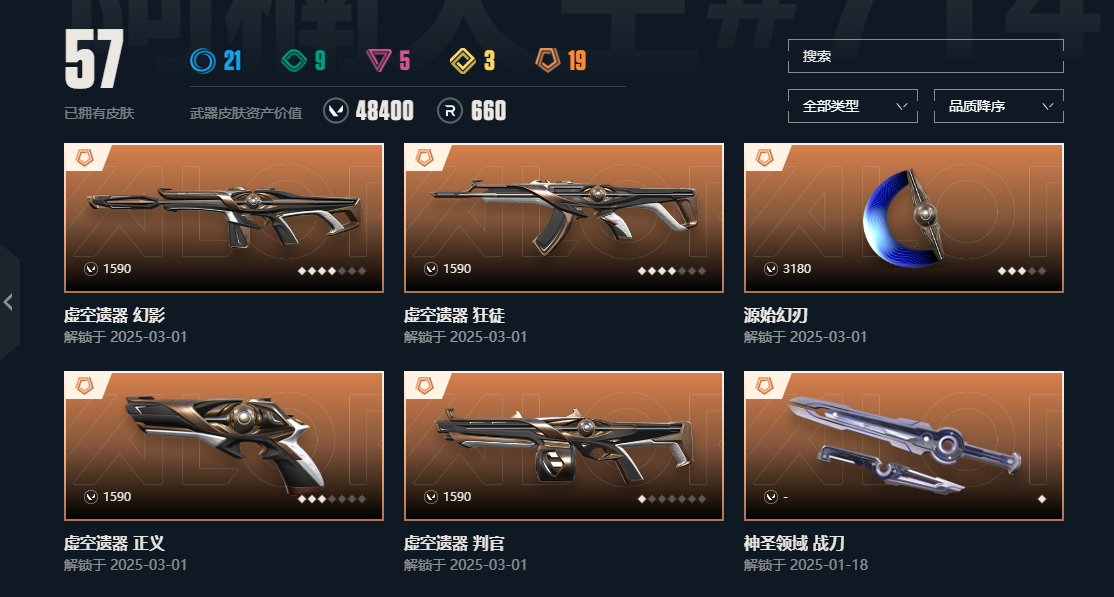Open the 品质降序 sort dropdown
The width and height of the screenshot is (1114, 597).
(998, 106)
